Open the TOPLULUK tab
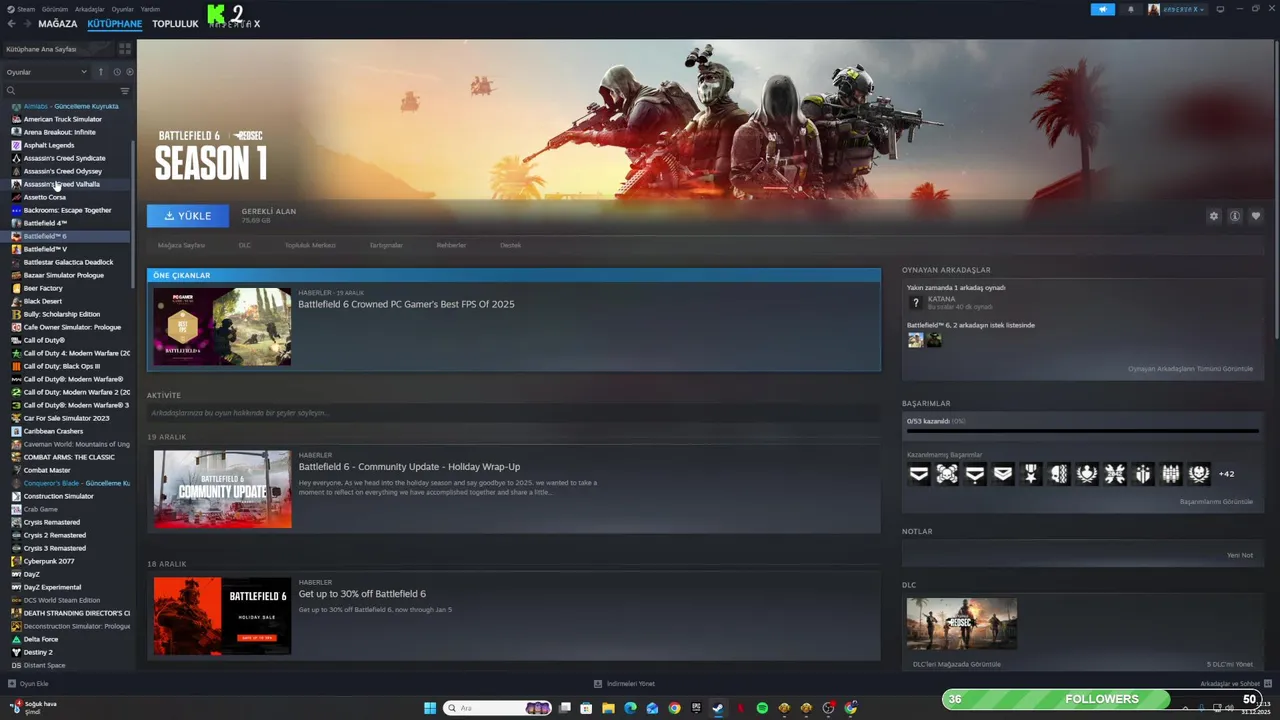The image size is (1280, 720). tap(175, 23)
